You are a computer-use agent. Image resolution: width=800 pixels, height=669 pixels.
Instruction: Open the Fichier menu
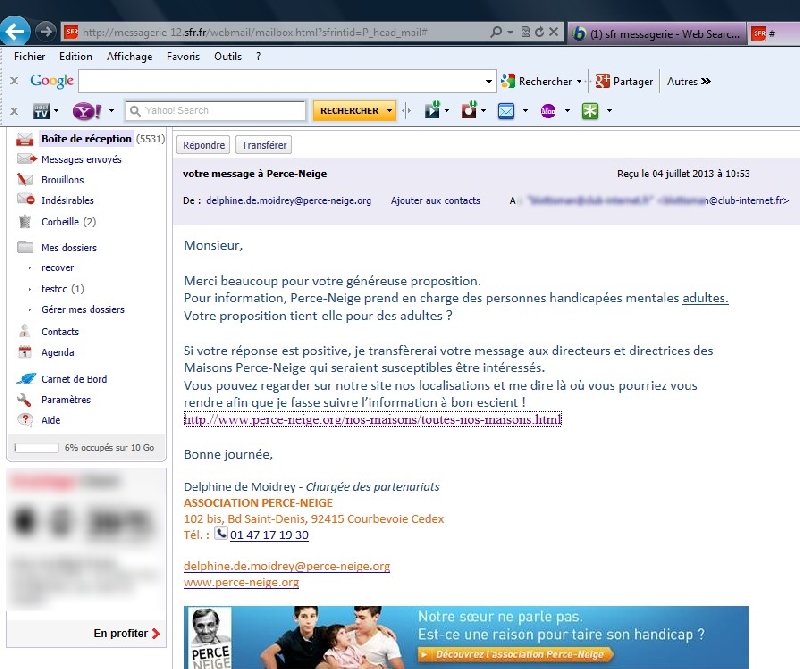tap(30, 56)
